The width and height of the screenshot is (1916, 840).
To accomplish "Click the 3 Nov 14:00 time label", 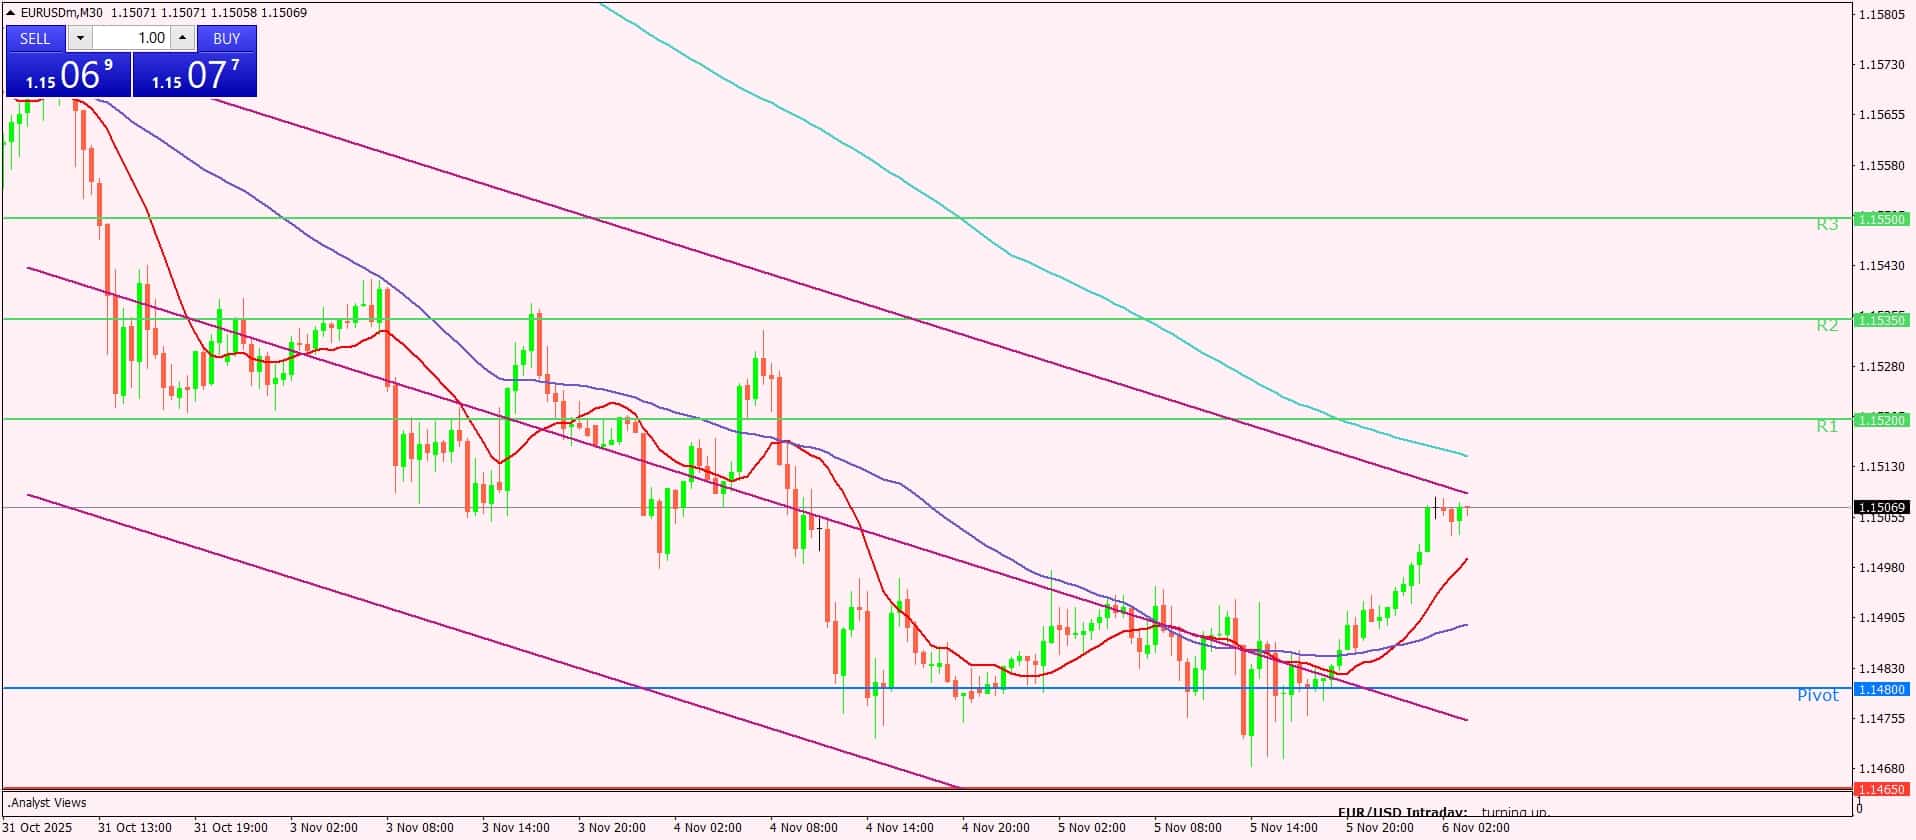I will (516, 828).
